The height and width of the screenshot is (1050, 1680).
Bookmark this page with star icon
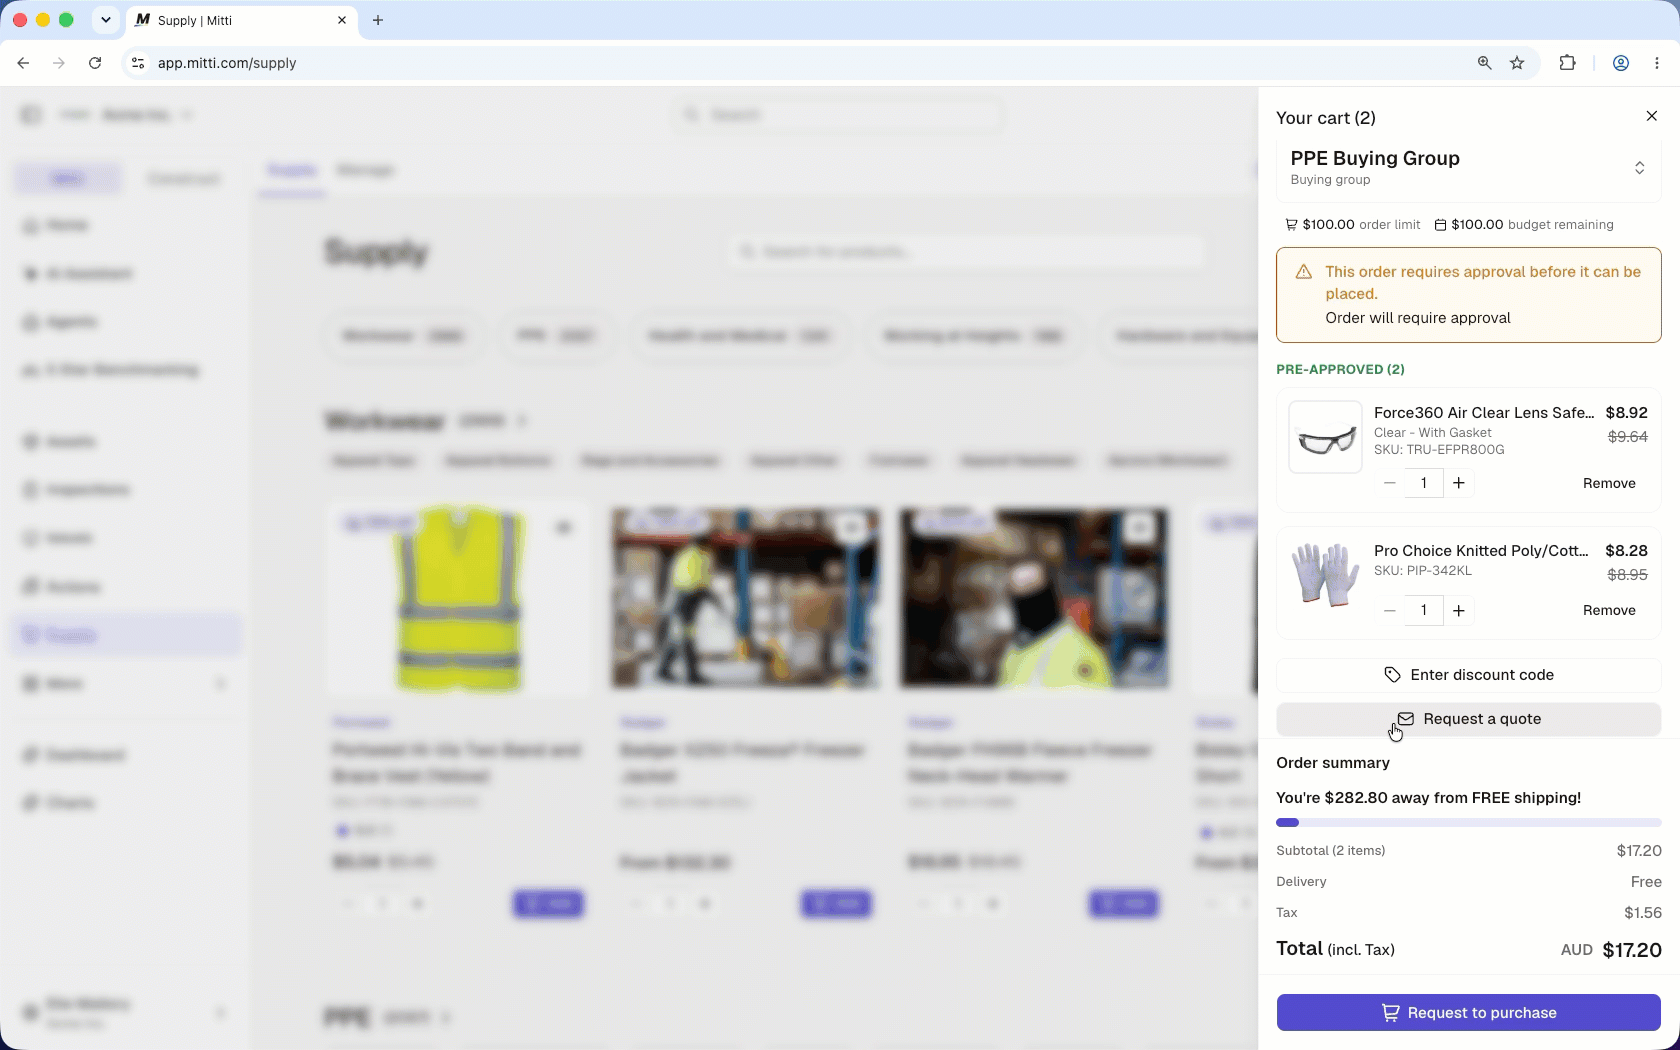(x=1517, y=63)
